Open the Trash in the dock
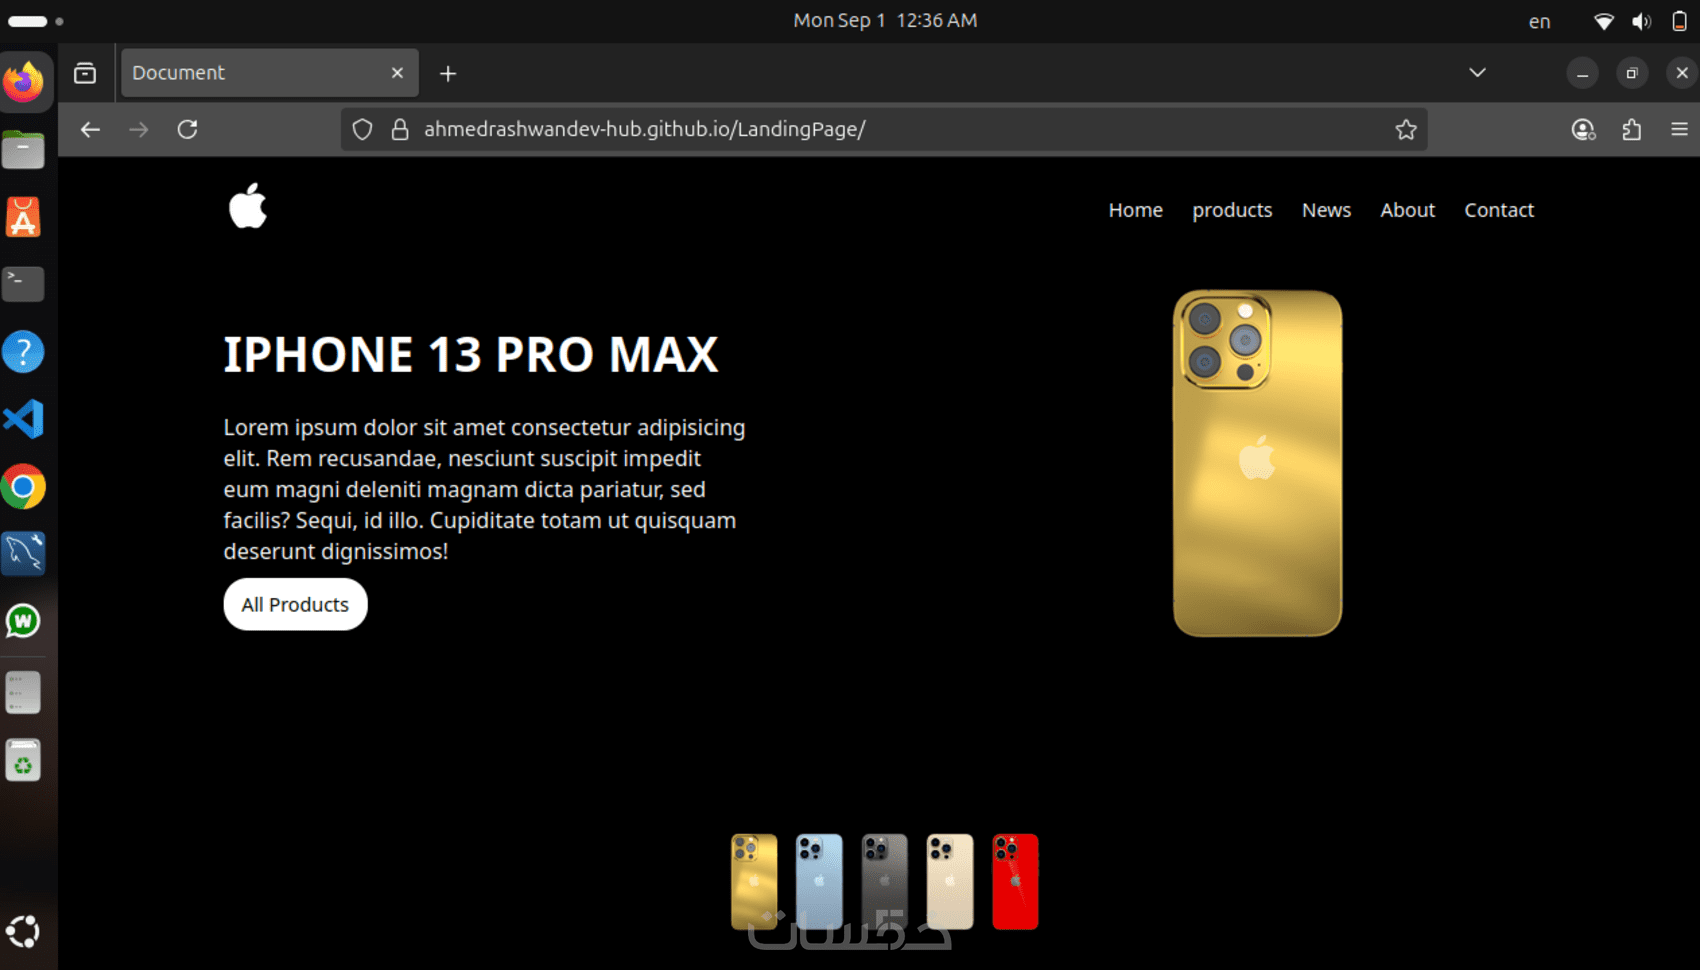Image resolution: width=1700 pixels, height=970 pixels. pyautogui.click(x=24, y=760)
